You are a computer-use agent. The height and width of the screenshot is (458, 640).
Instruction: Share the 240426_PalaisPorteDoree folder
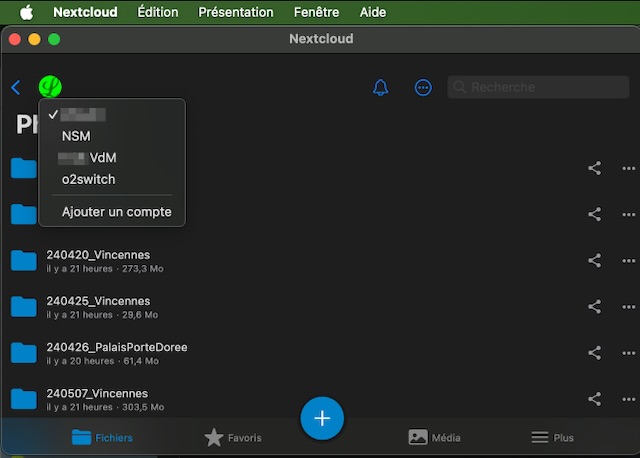coord(594,352)
